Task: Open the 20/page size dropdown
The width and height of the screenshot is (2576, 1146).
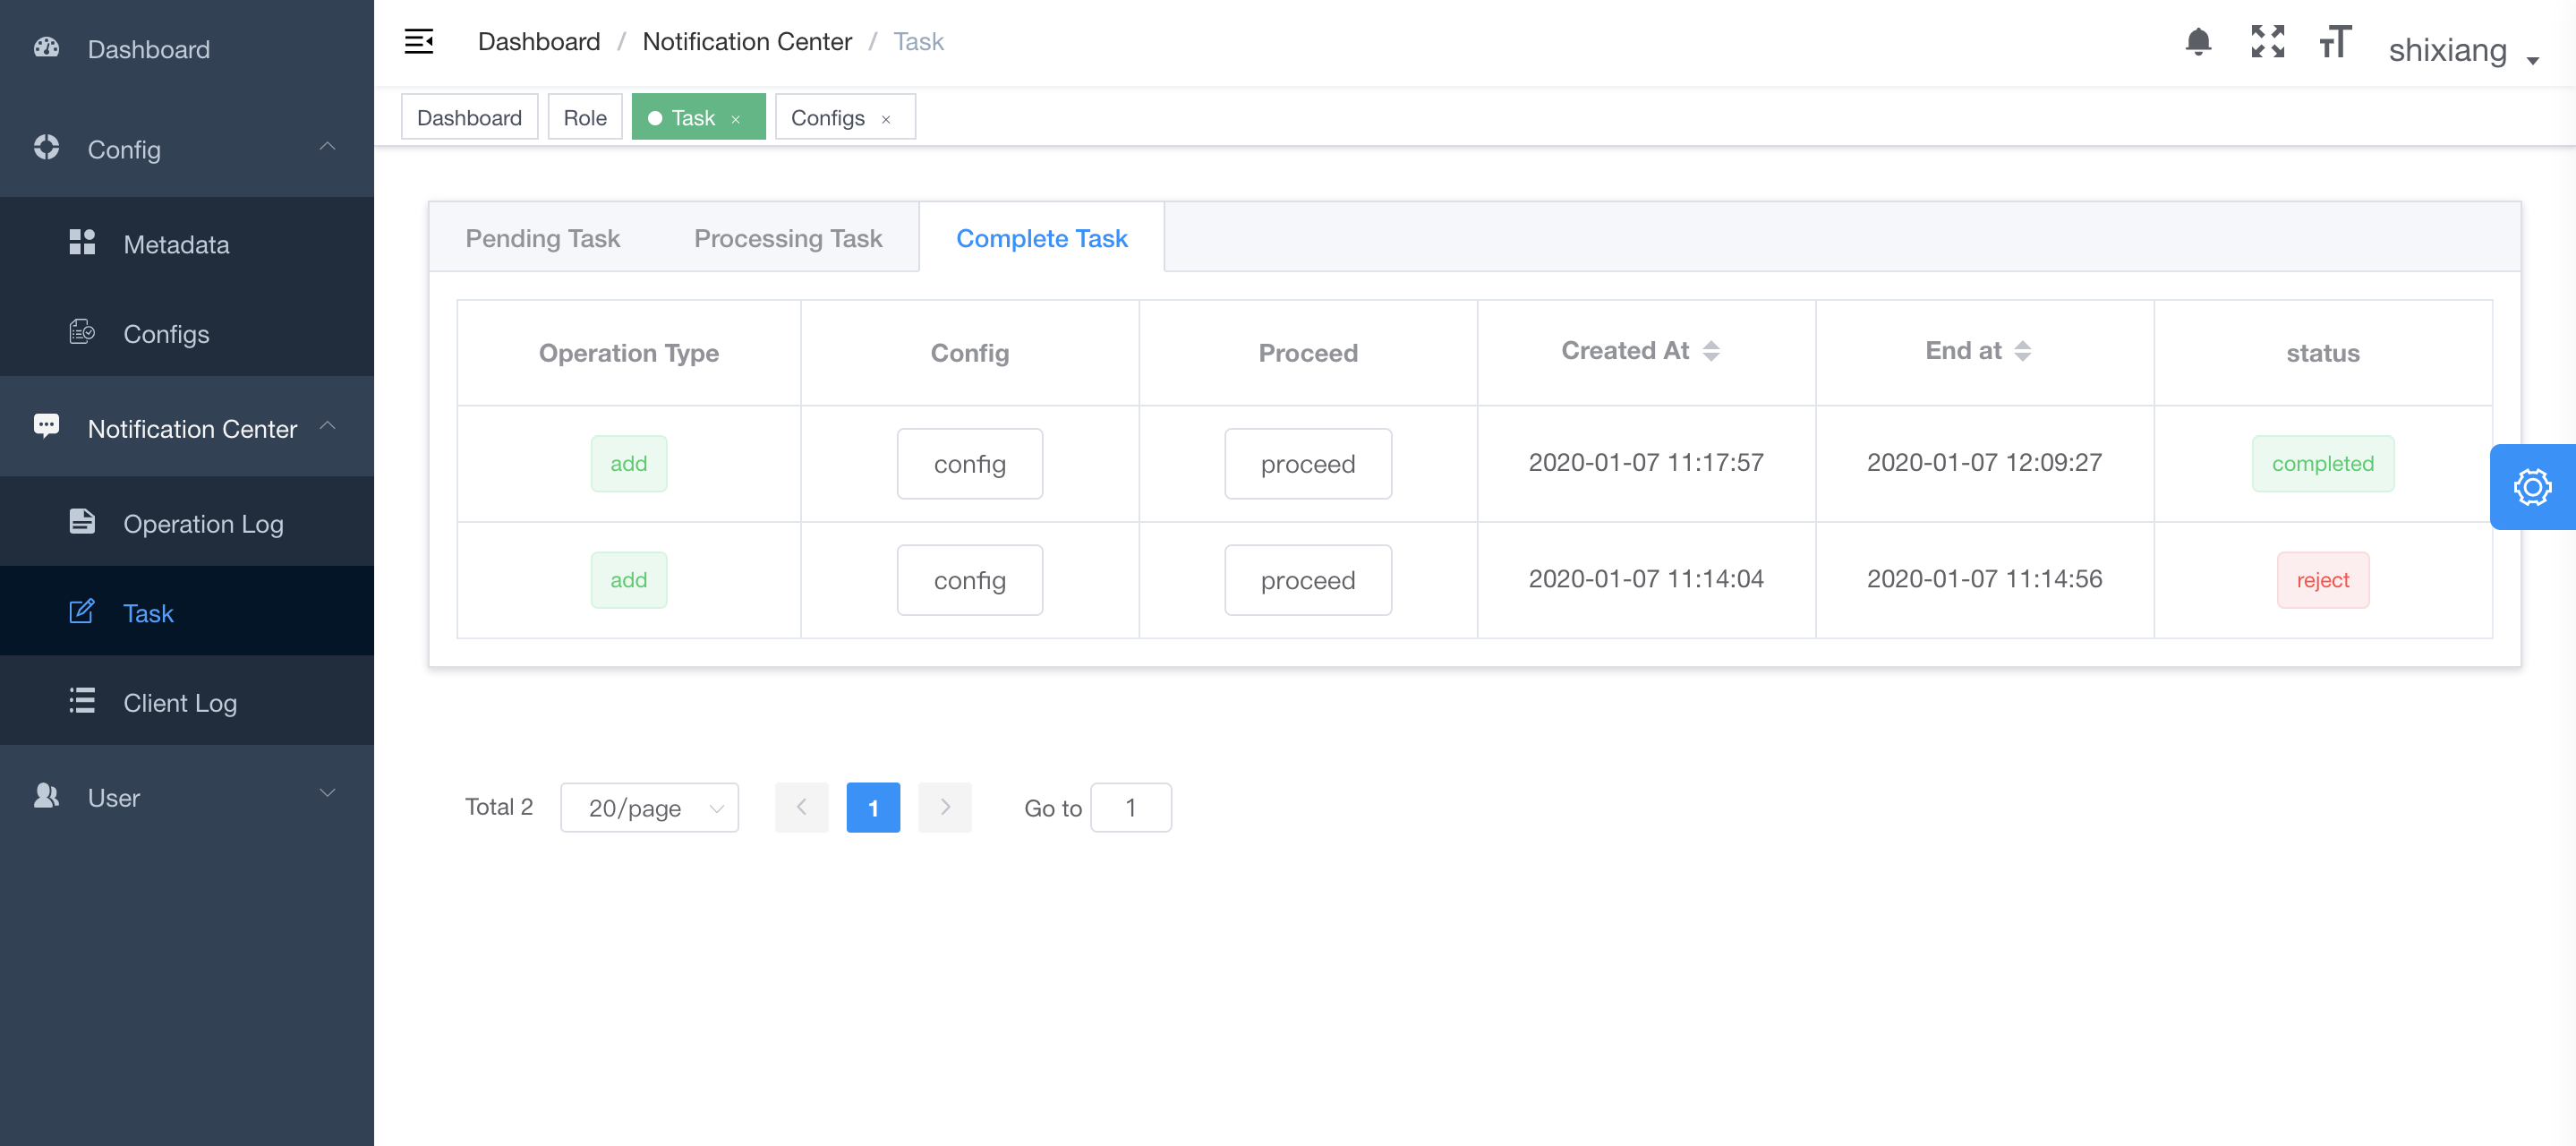Action: [x=649, y=807]
